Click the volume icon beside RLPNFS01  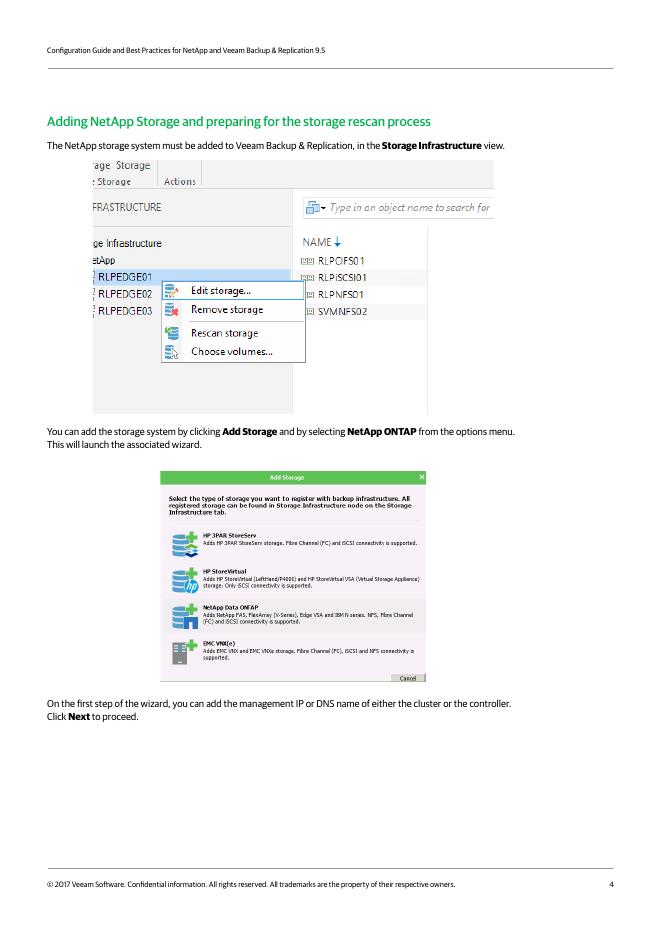point(310,294)
